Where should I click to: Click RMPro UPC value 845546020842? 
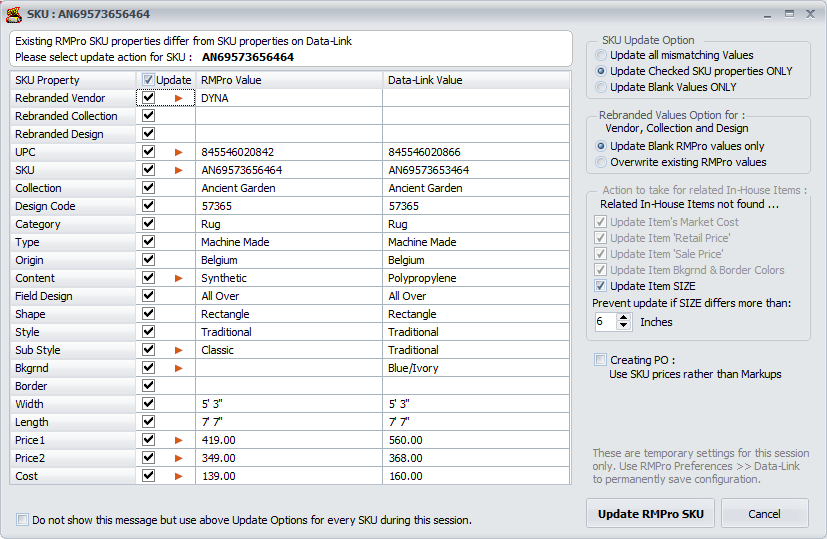coord(238,152)
